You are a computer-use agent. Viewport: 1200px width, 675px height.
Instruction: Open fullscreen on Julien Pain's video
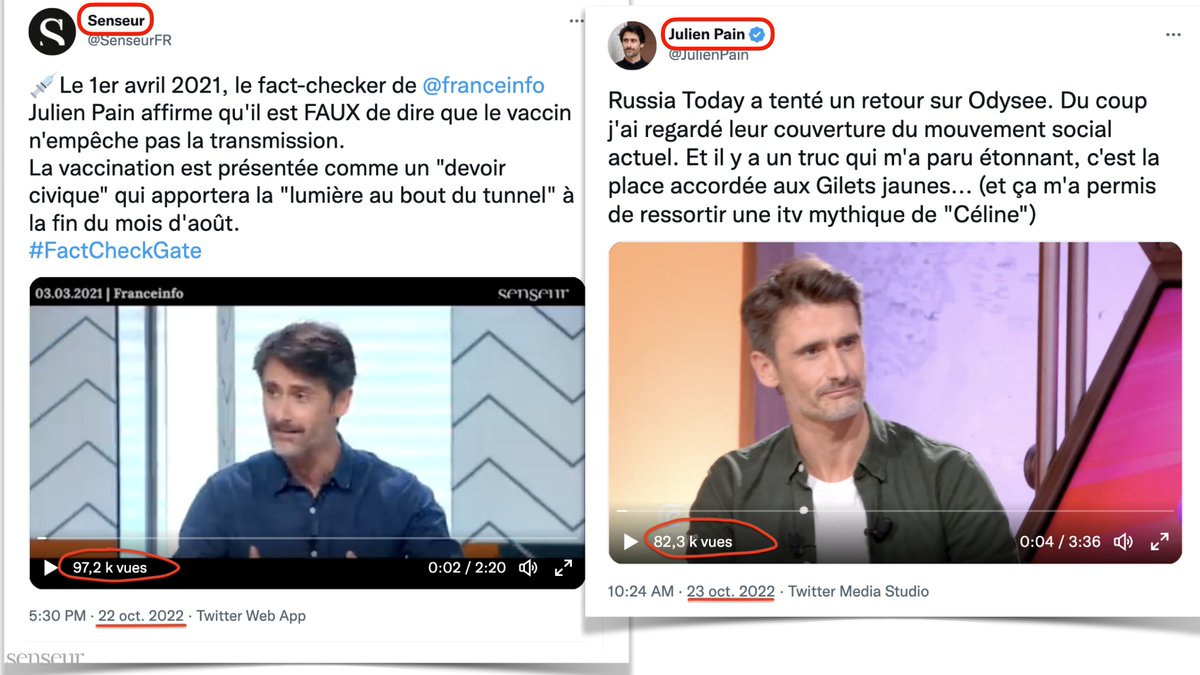coord(1159,542)
